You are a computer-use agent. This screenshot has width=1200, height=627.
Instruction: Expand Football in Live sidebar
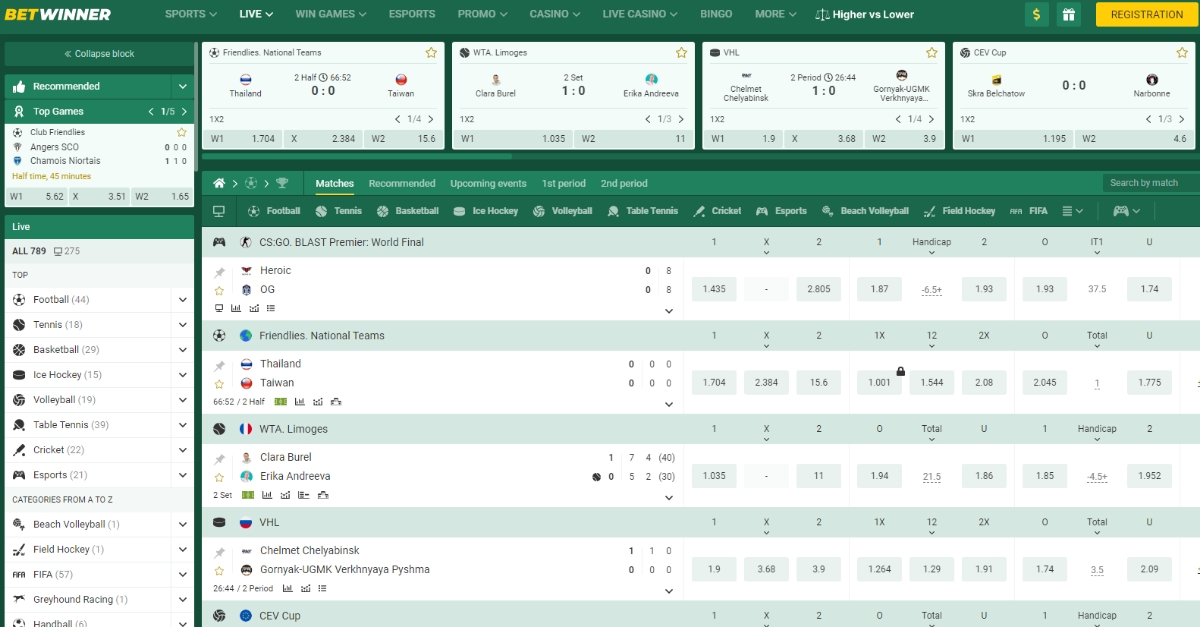tap(183, 299)
